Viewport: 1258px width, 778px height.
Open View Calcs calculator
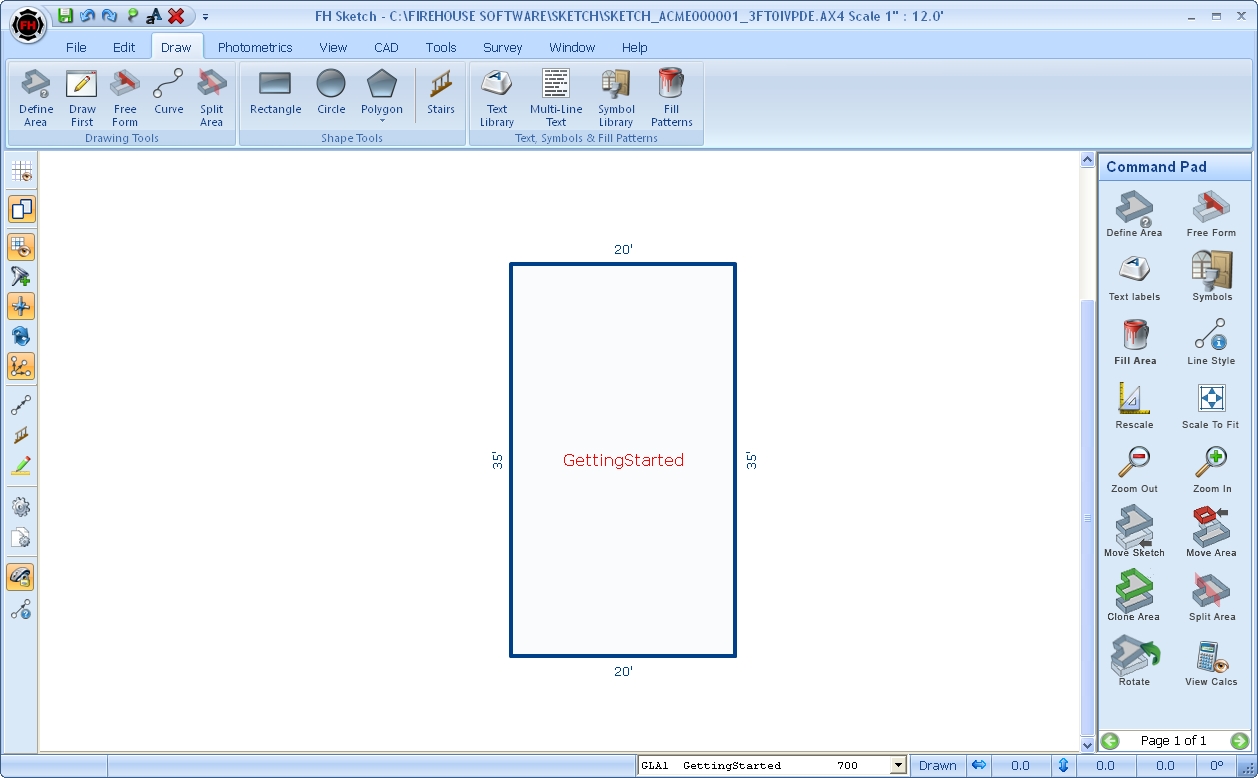coord(1211,661)
